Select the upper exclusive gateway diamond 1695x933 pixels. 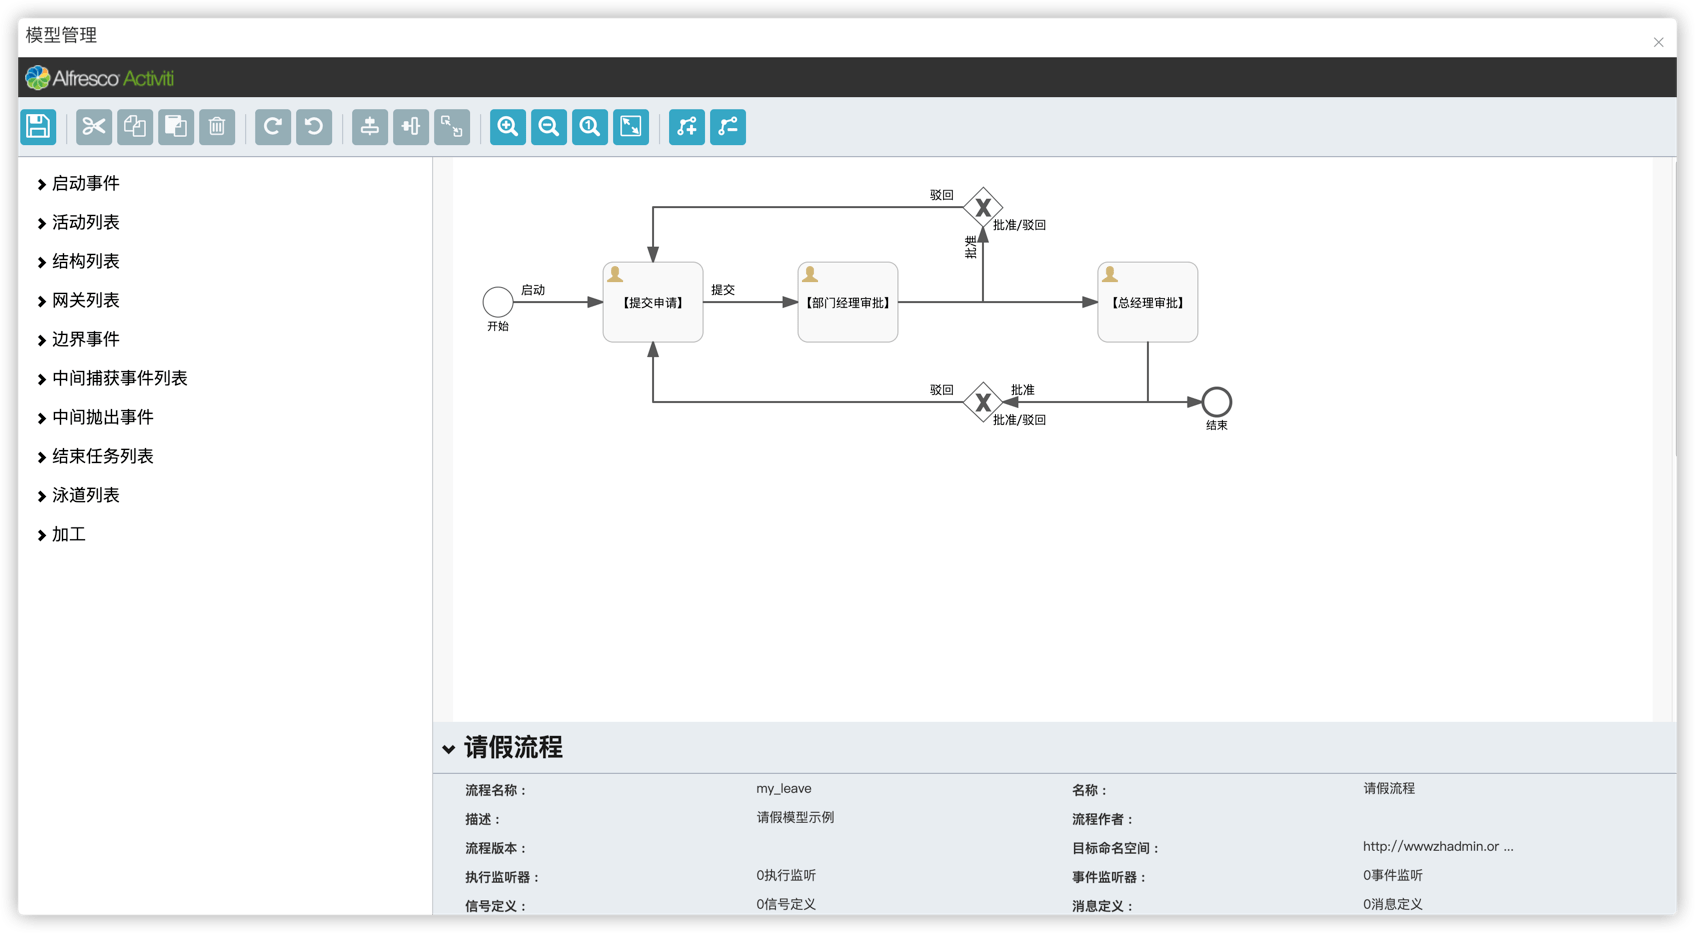[x=983, y=207]
